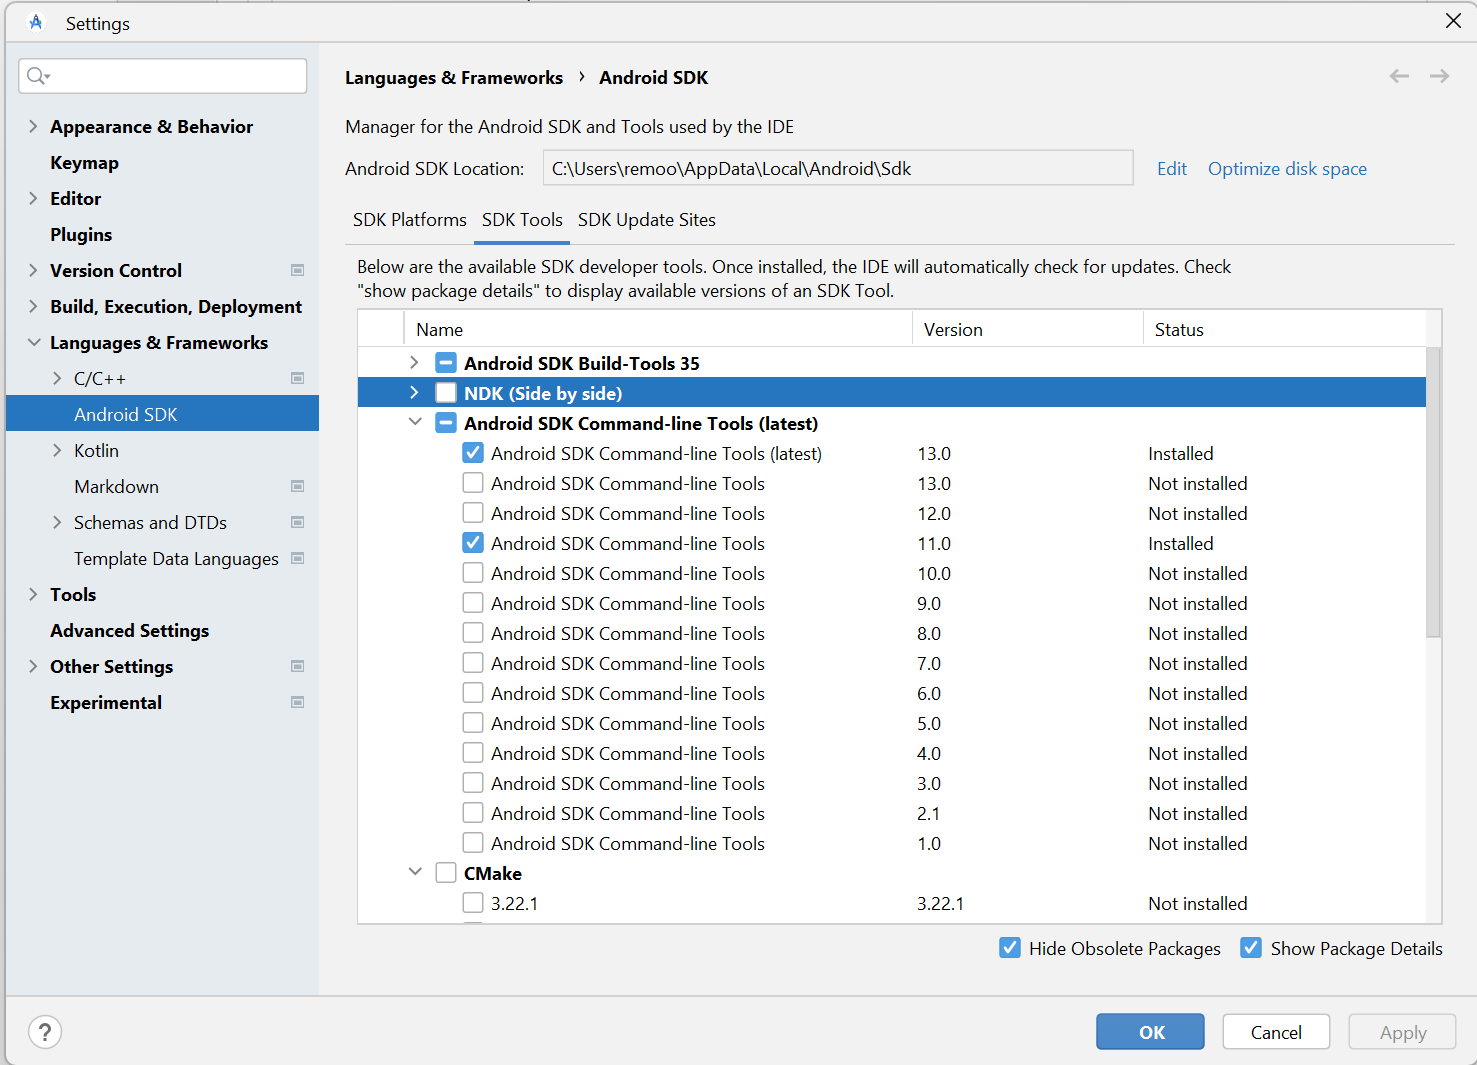Viewport: 1477px width, 1065px height.
Task: Collapse the CMake group
Action: pos(414,873)
